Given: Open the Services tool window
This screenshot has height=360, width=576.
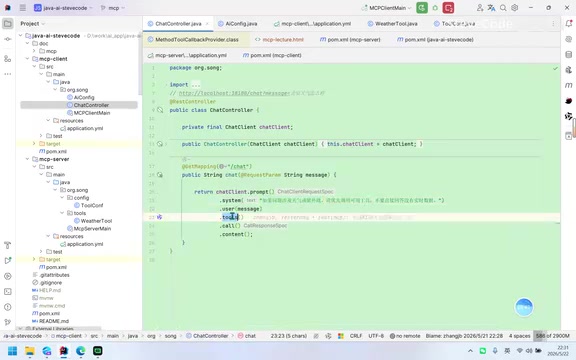Looking at the screenshot, I should point(7,276).
